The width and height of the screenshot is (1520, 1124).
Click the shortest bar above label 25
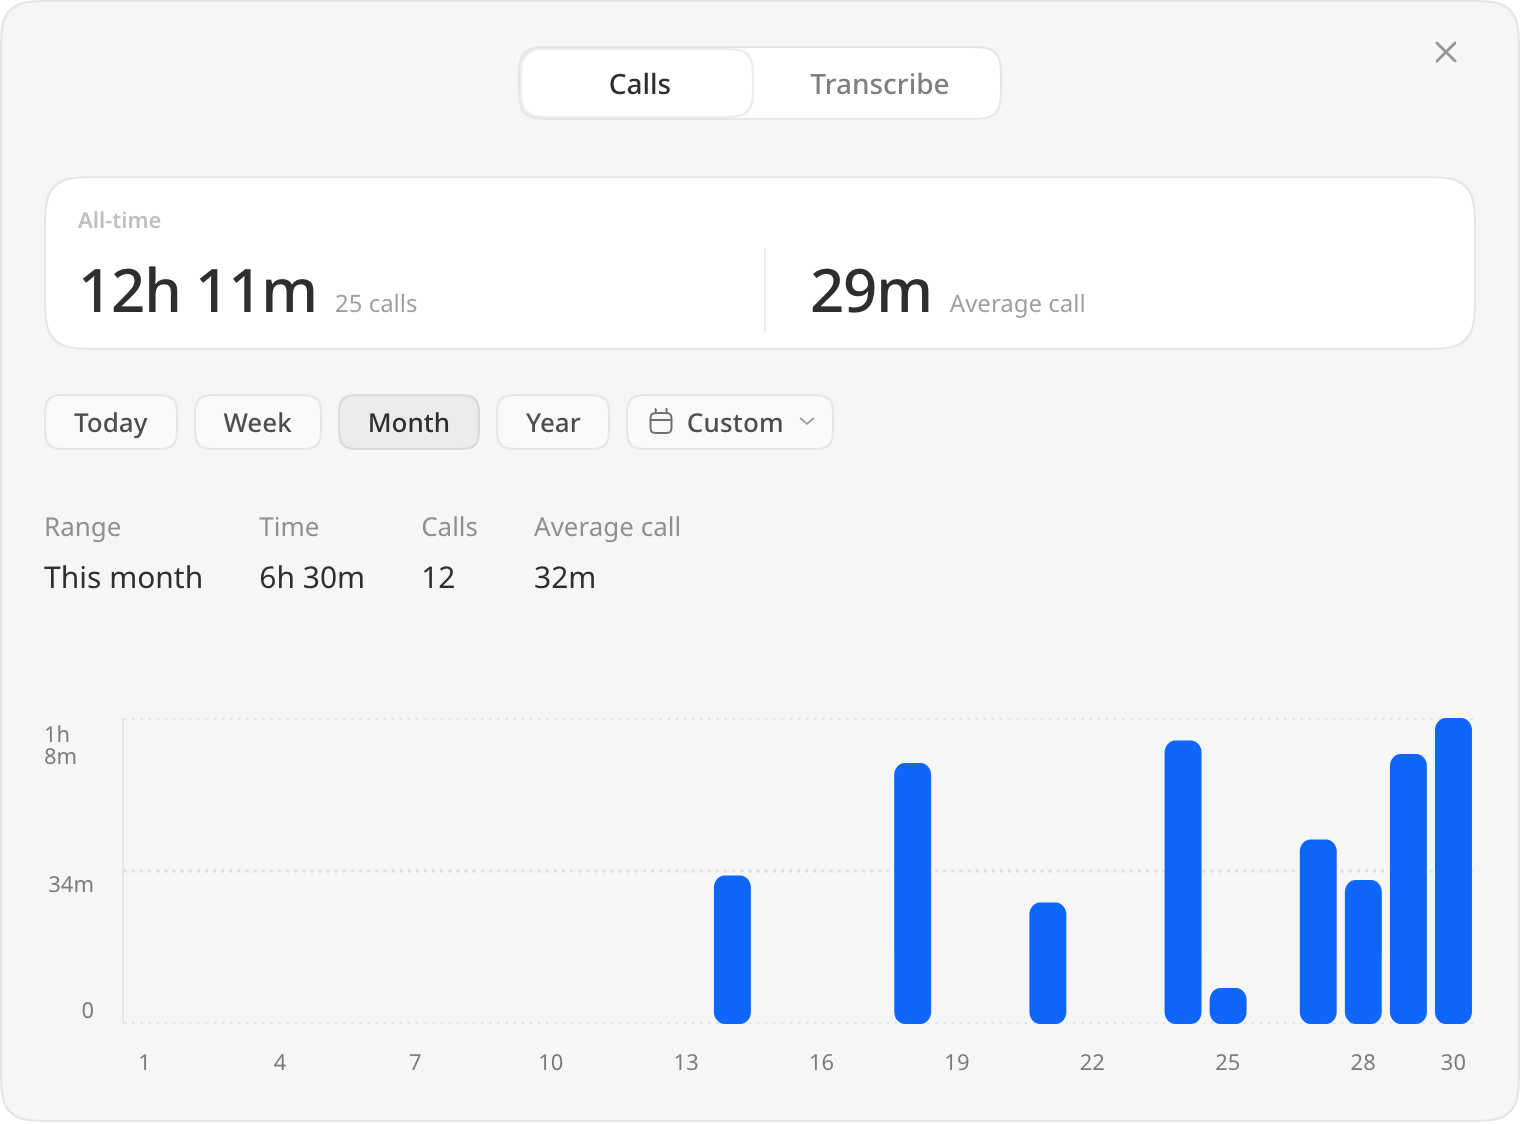1228,1006
